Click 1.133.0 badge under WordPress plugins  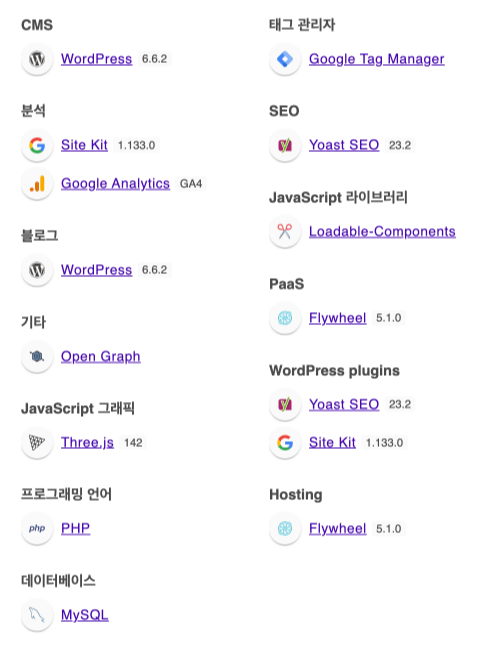pyautogui.click(x=384, y=443)
